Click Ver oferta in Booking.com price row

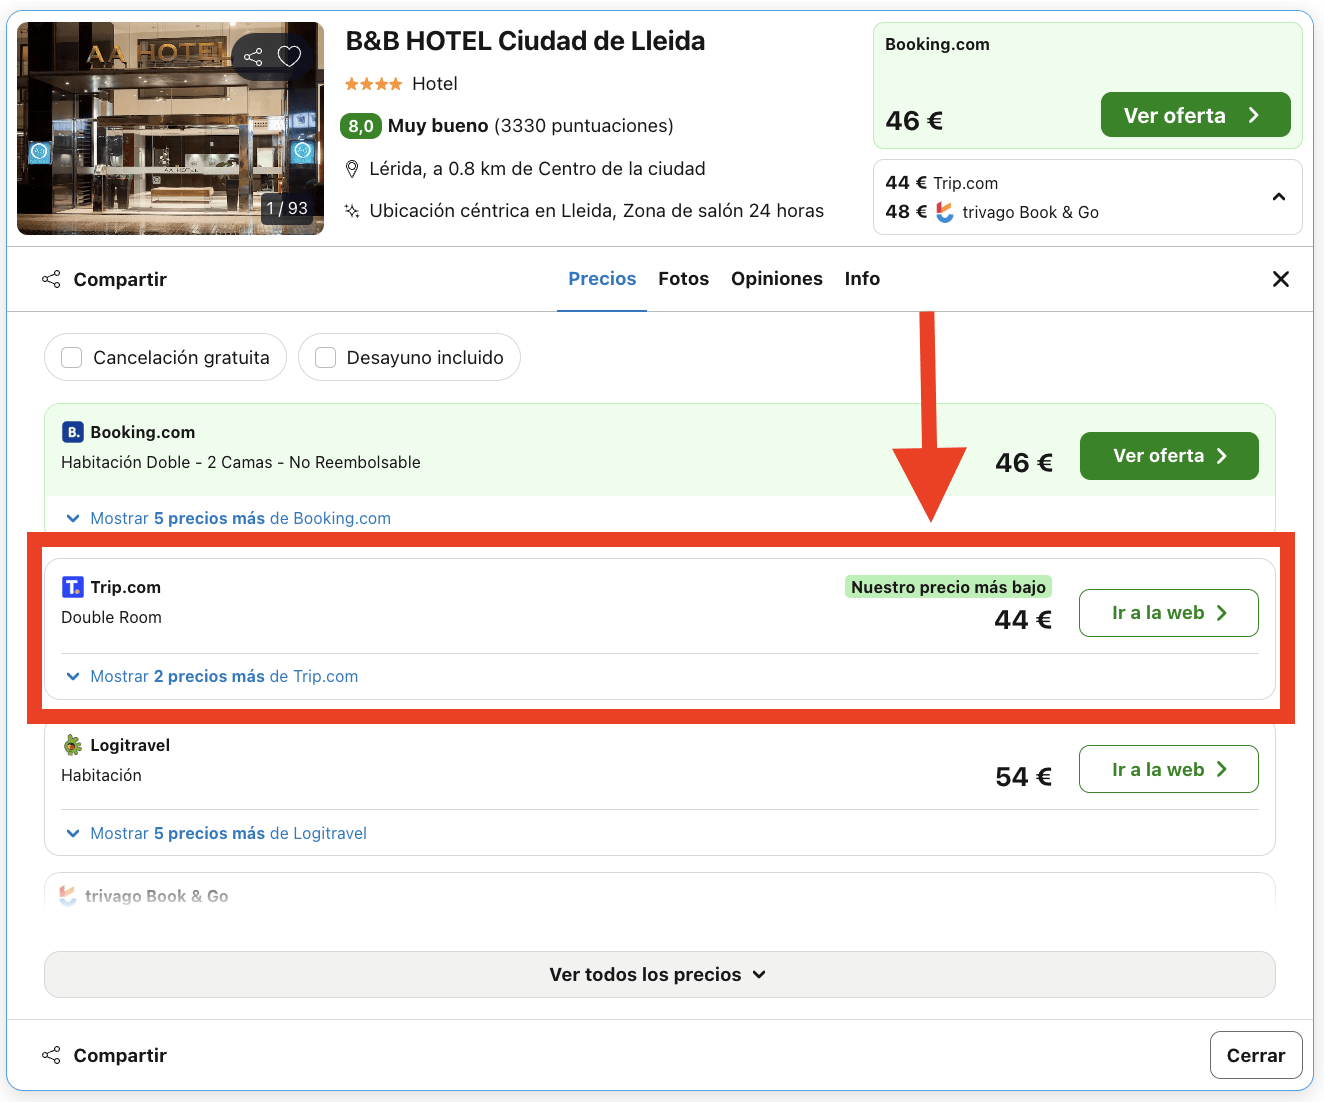1169,456
